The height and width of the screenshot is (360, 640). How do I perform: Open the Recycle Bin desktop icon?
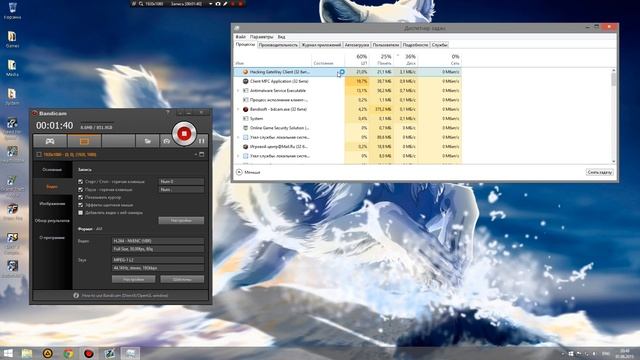coord(12,11)
